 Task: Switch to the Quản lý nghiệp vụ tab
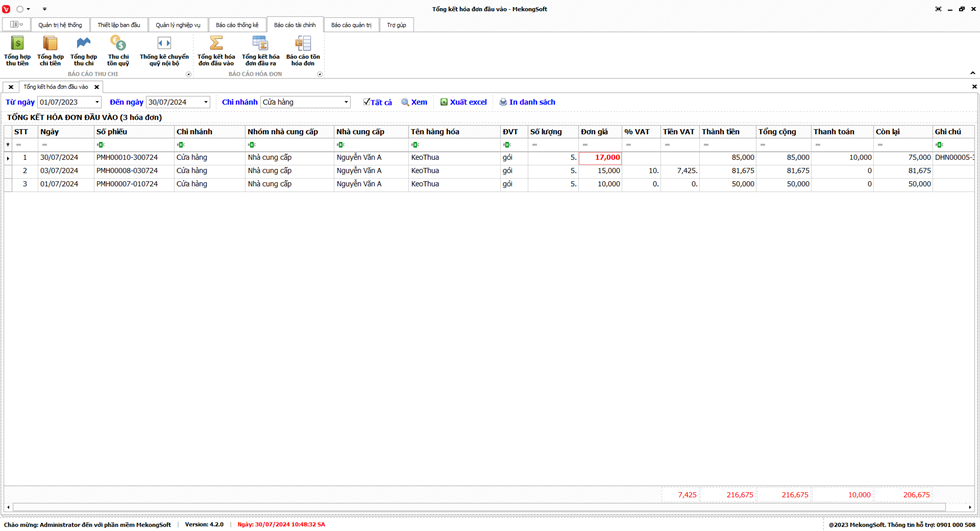click(178, 25)
